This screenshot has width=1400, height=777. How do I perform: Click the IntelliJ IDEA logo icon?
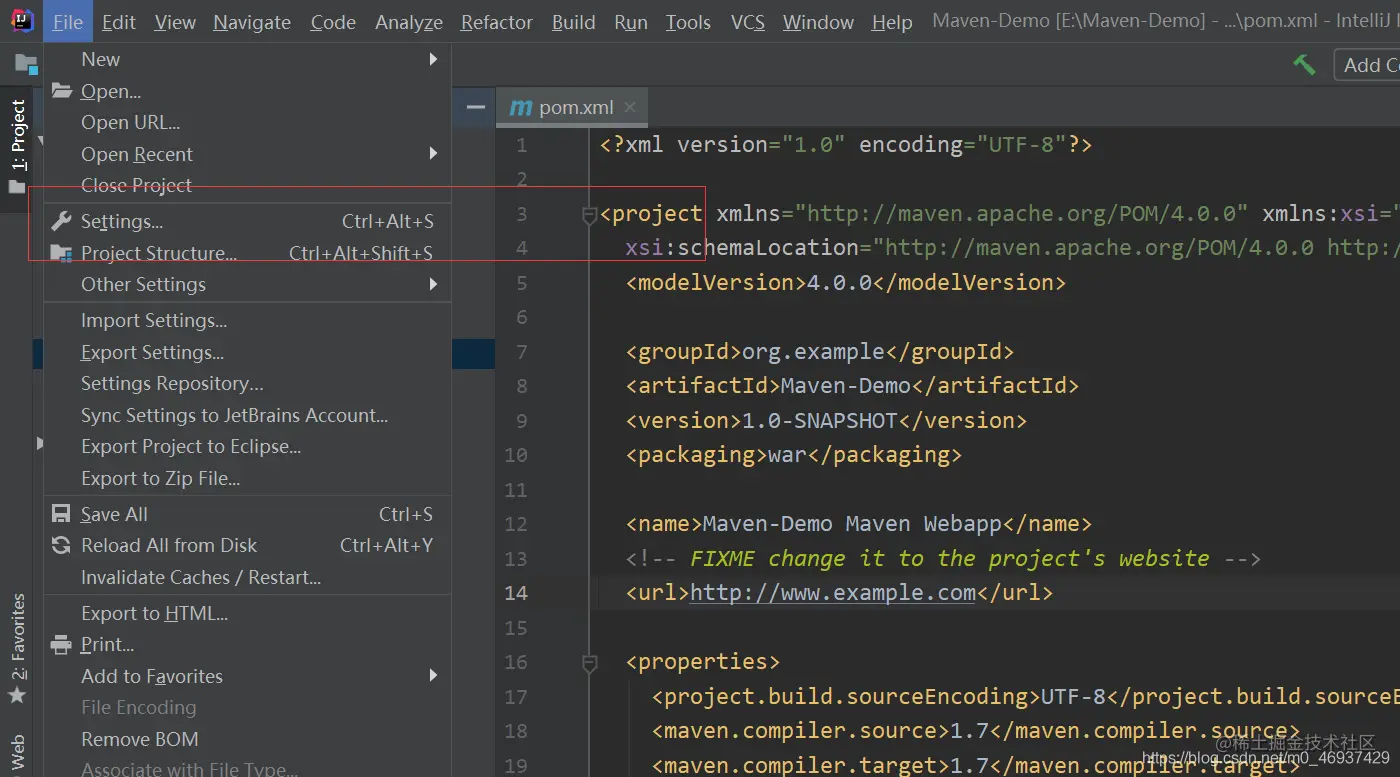[x=21, y=21]
